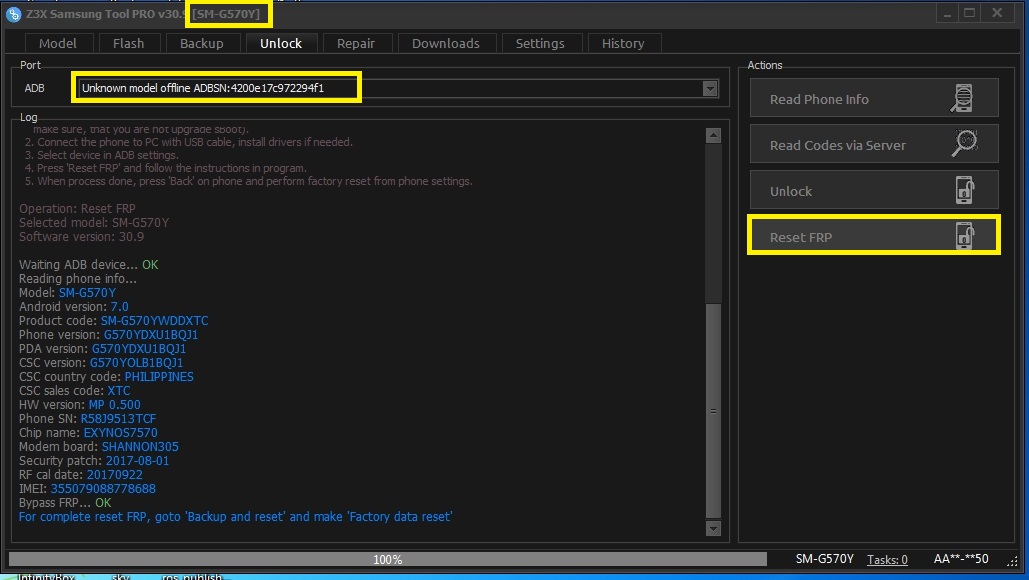Switch to the Flash tab

[x=128, y=43]
